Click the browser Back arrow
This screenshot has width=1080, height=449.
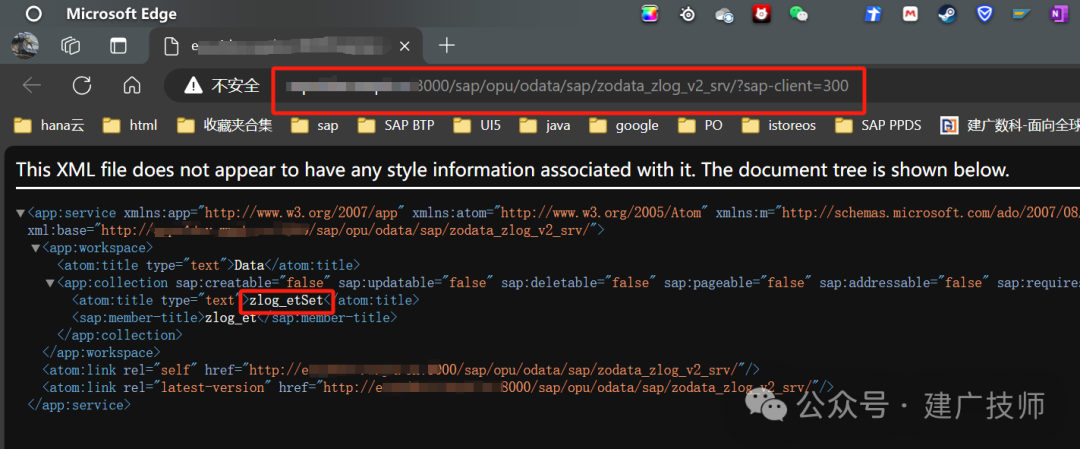32,85
